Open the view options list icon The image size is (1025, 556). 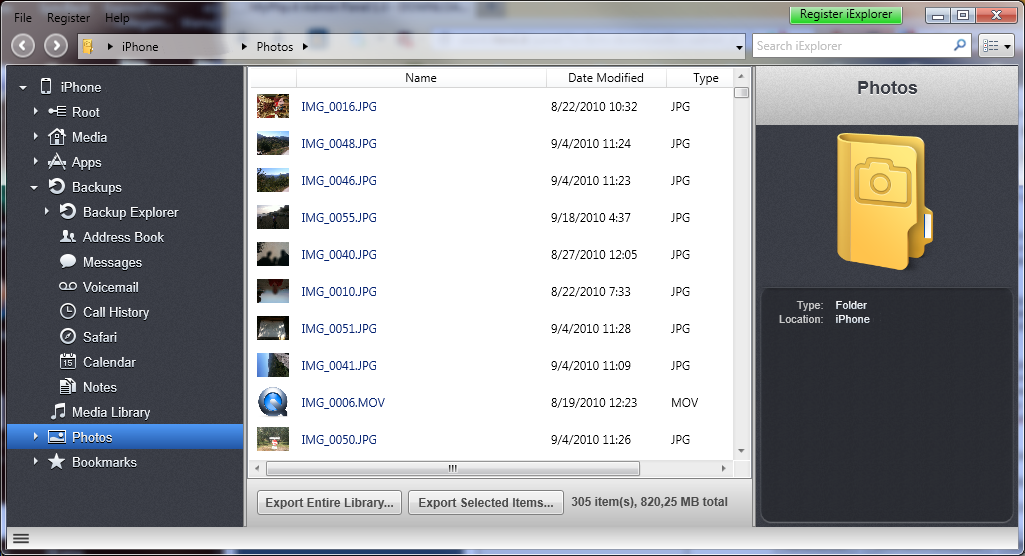pos(996,46)
